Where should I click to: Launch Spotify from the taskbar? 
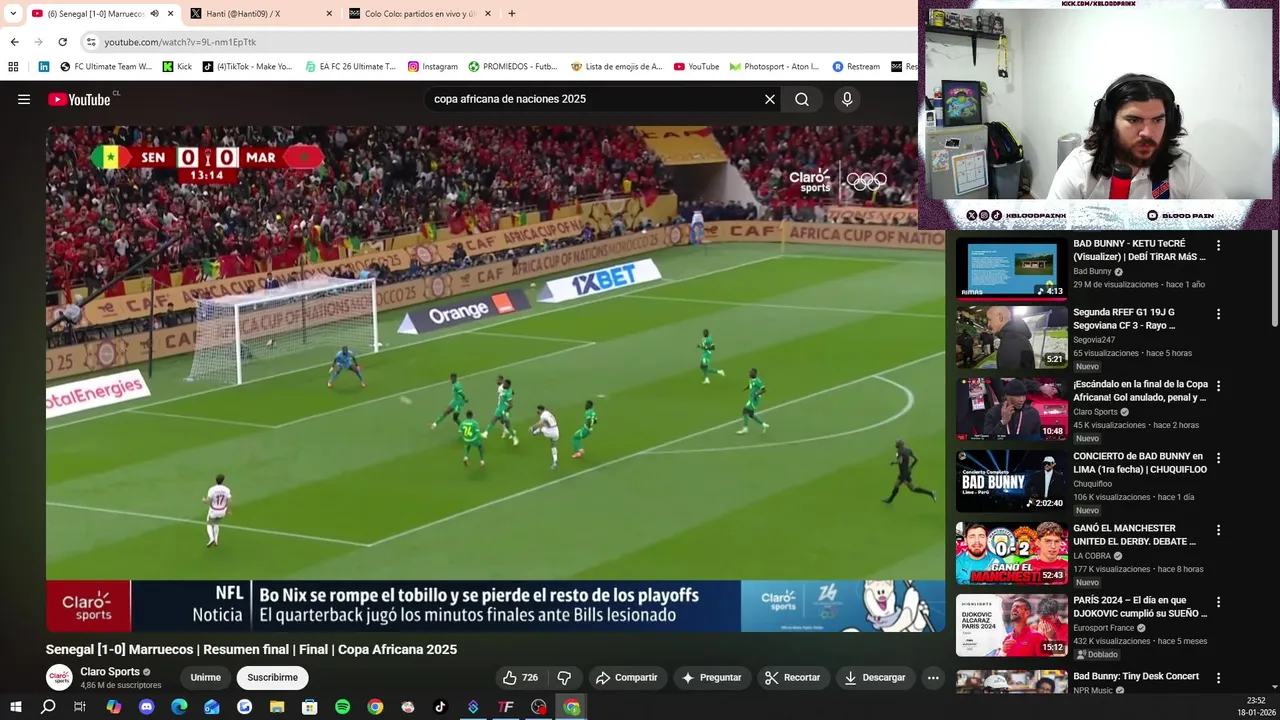point(342,707)
